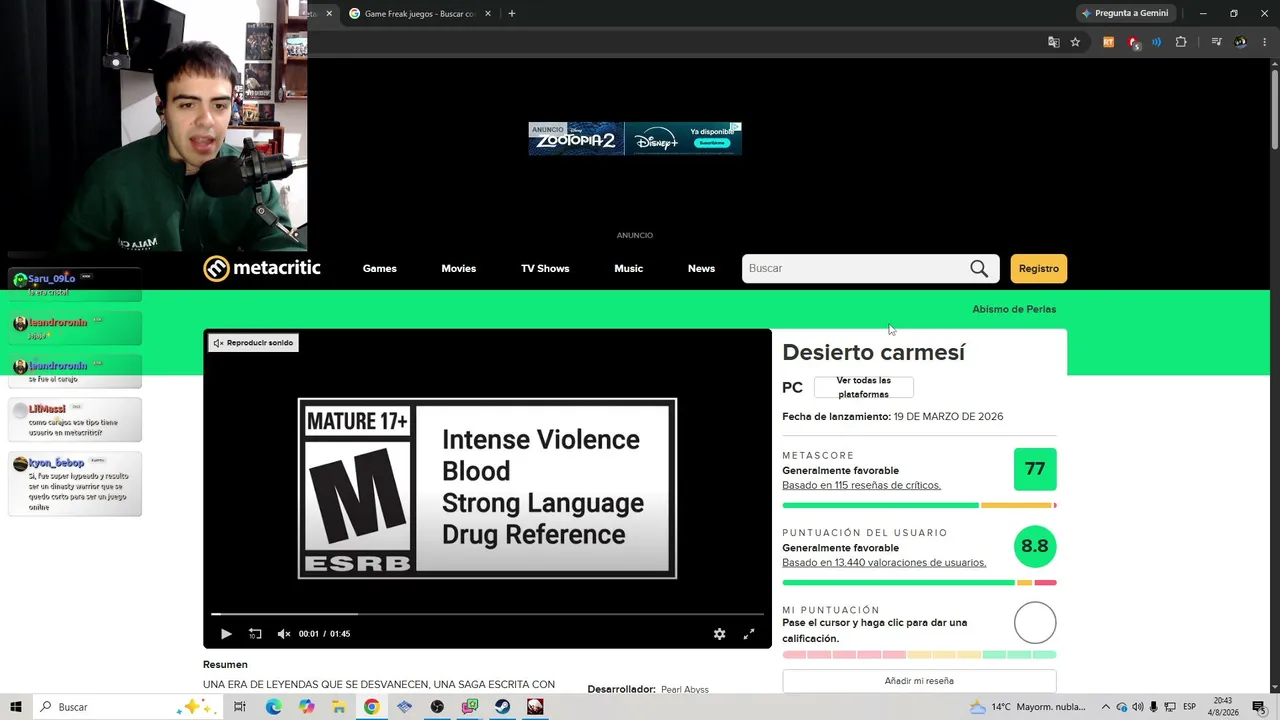This screenshot has height=720, width=1280.
Task: Click the Zootopia 2 Disney+ ad banner
Action: (x=635, y=139)
